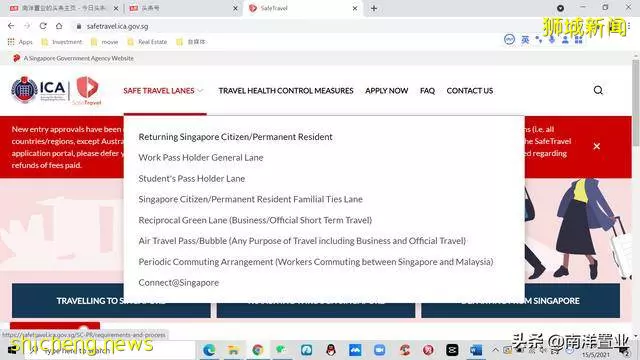Open CapCut icon in taskbar

[x=452, y=350]
